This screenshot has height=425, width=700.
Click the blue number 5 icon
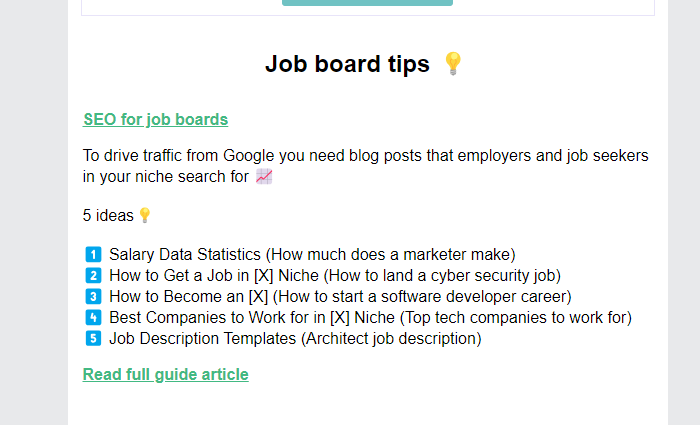point(93,338)
